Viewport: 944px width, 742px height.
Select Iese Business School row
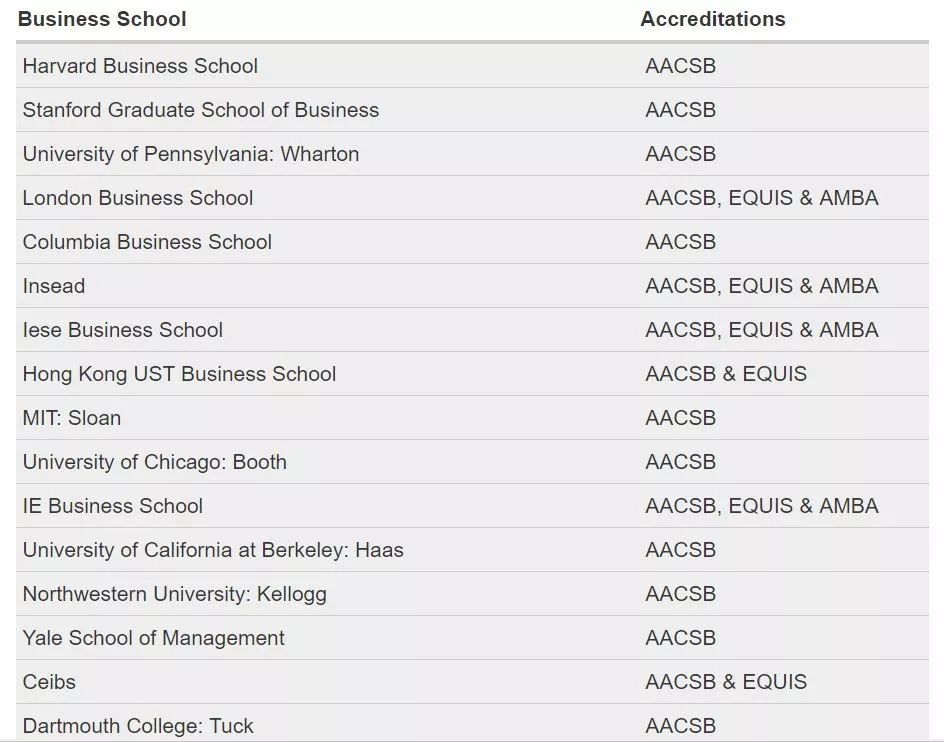click(123, 330)
